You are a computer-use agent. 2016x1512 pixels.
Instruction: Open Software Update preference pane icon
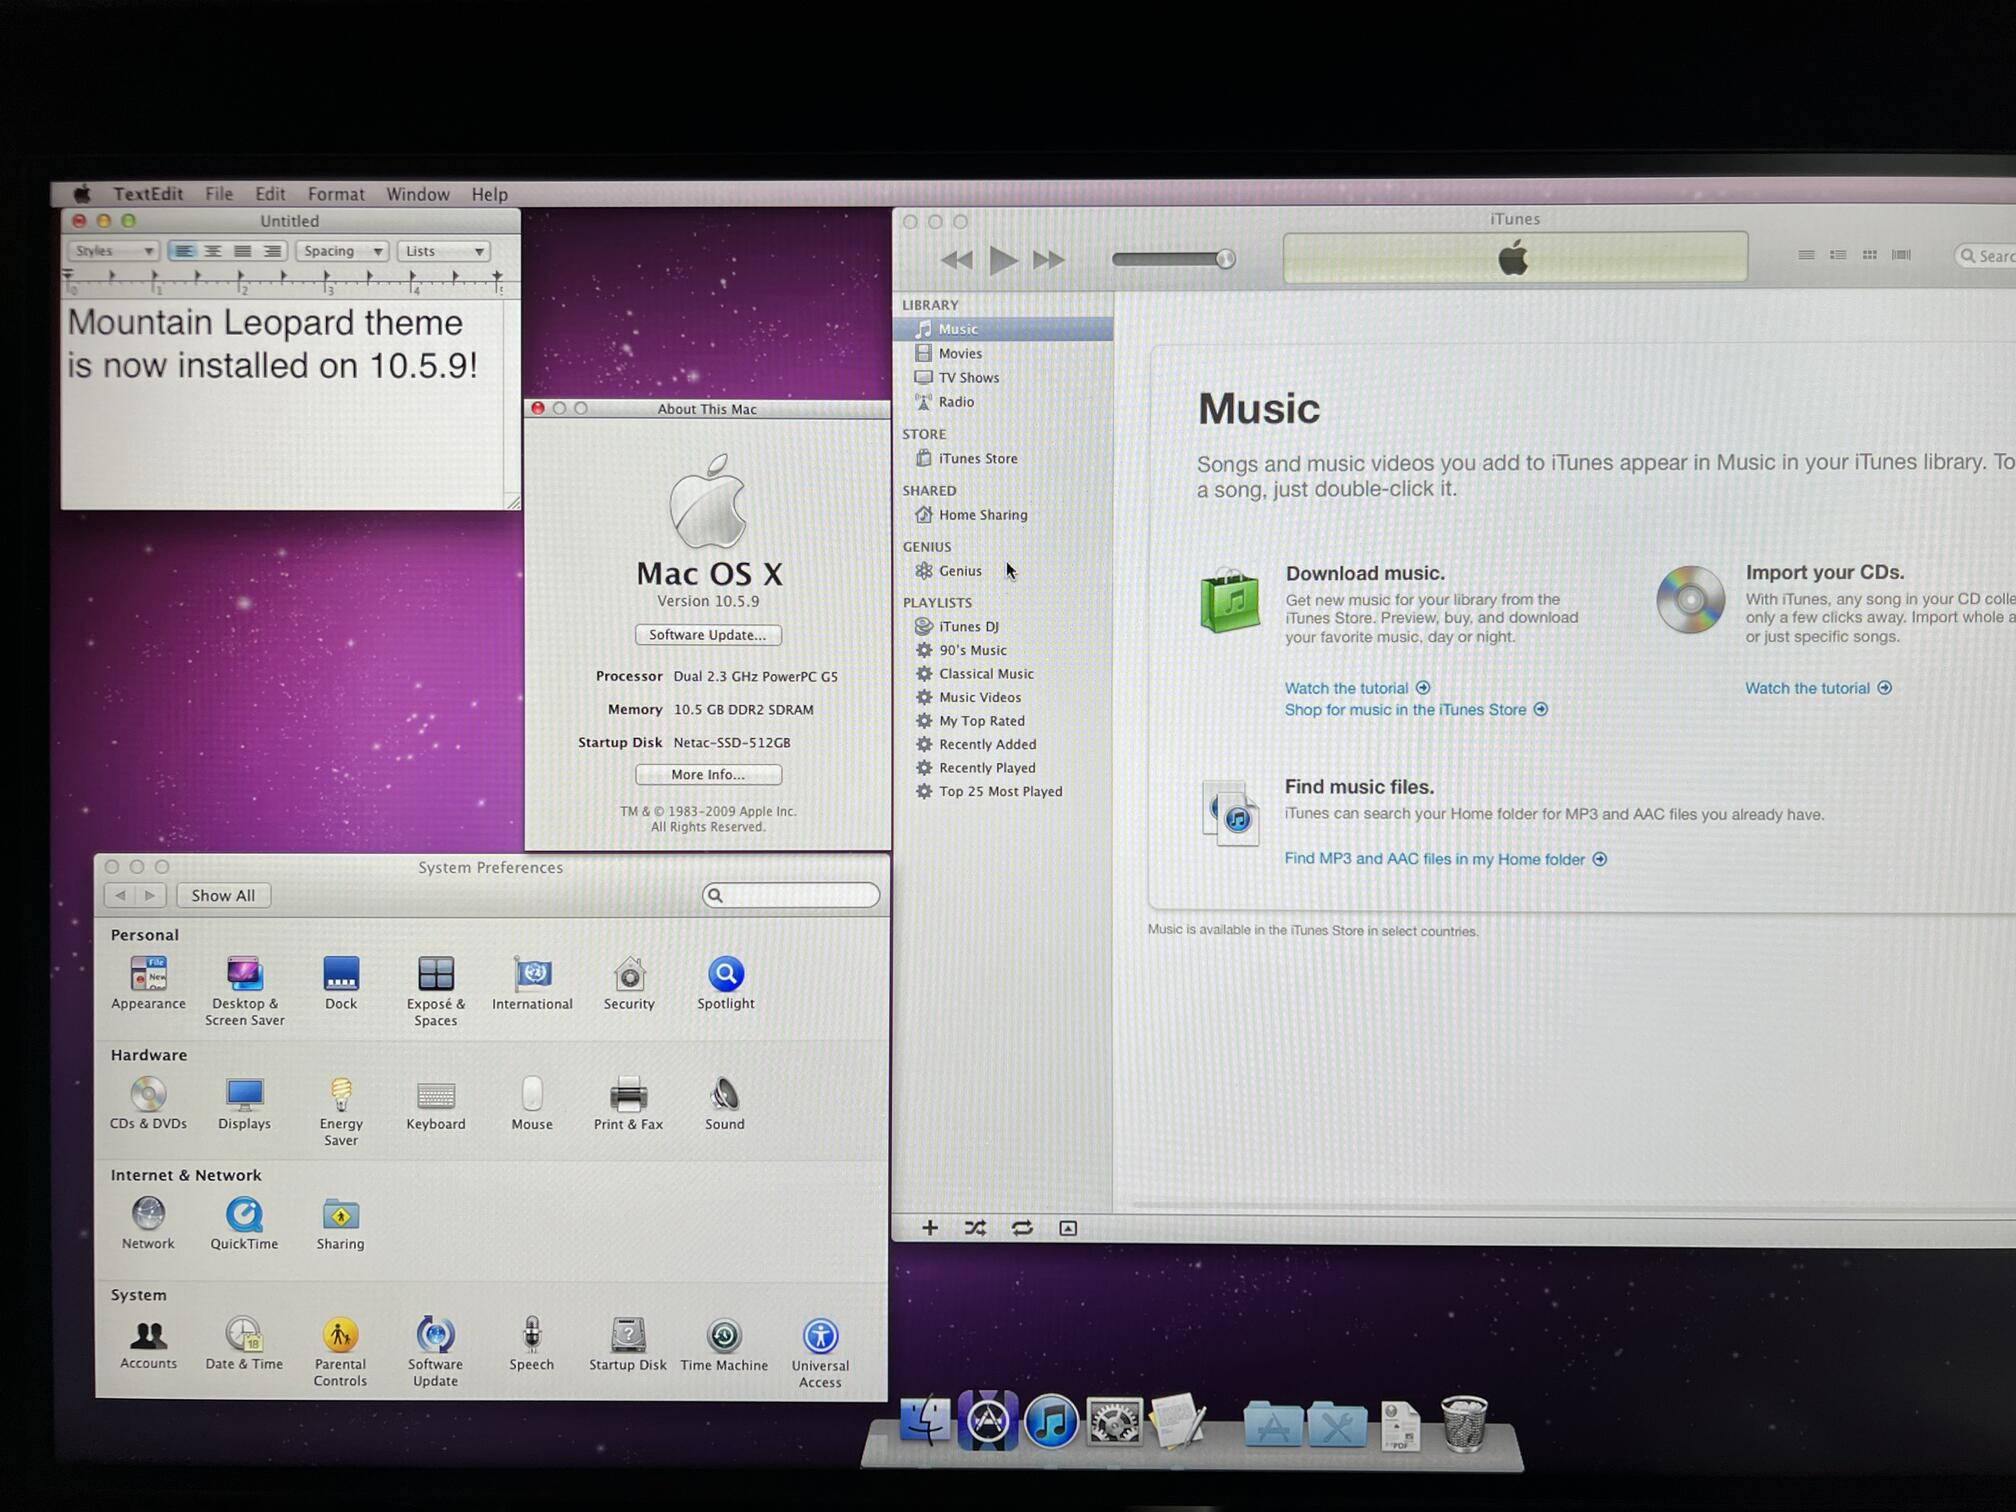[x=435, y=1351]
